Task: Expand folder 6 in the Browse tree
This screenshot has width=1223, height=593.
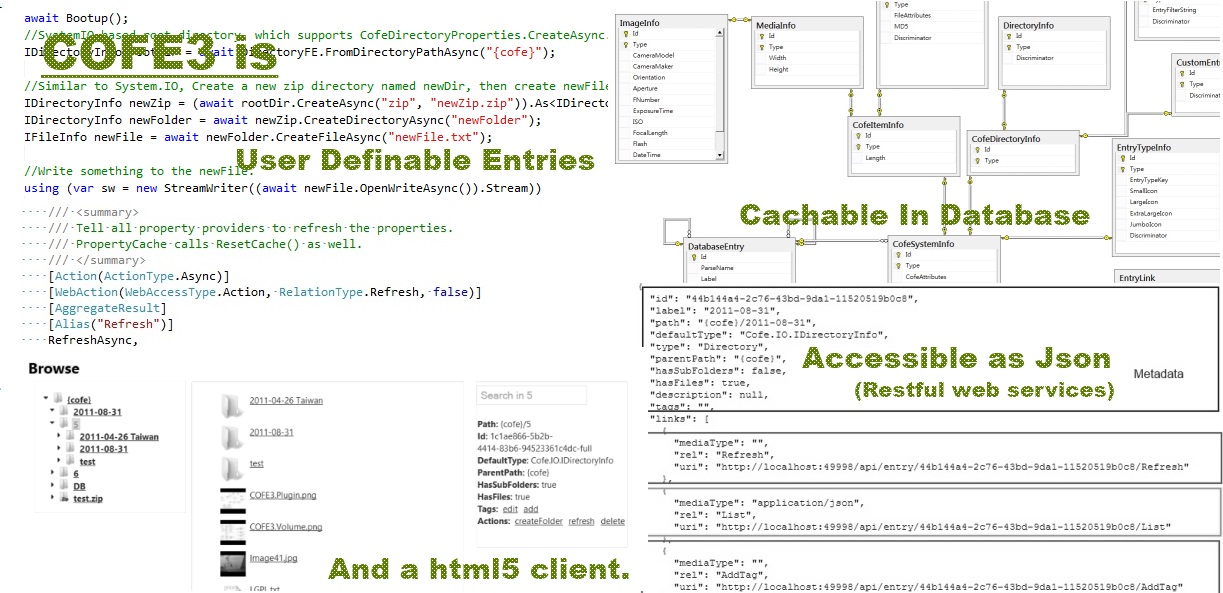Action: (52, 472)
